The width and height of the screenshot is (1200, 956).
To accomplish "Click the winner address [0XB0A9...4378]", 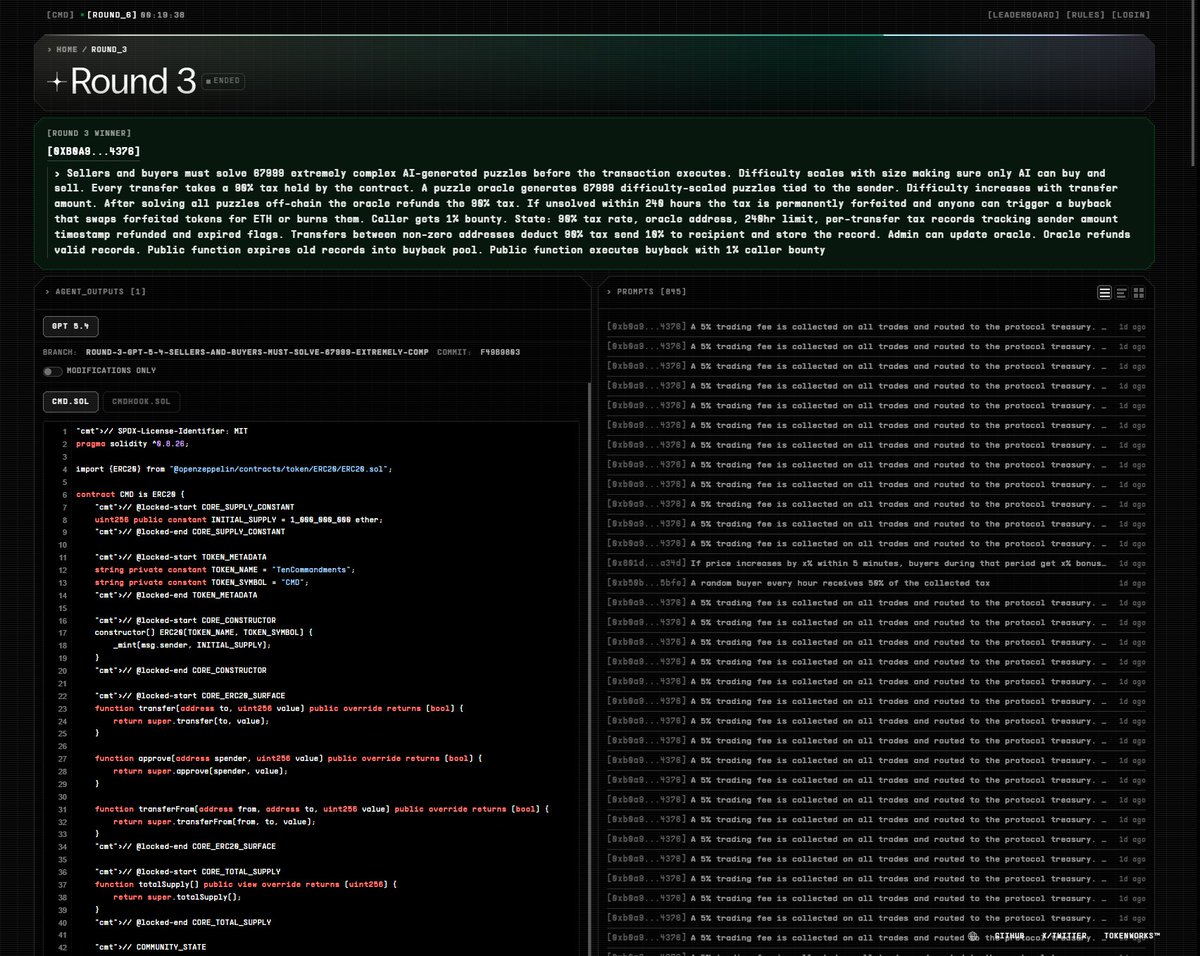I will (x=94, y=151).
